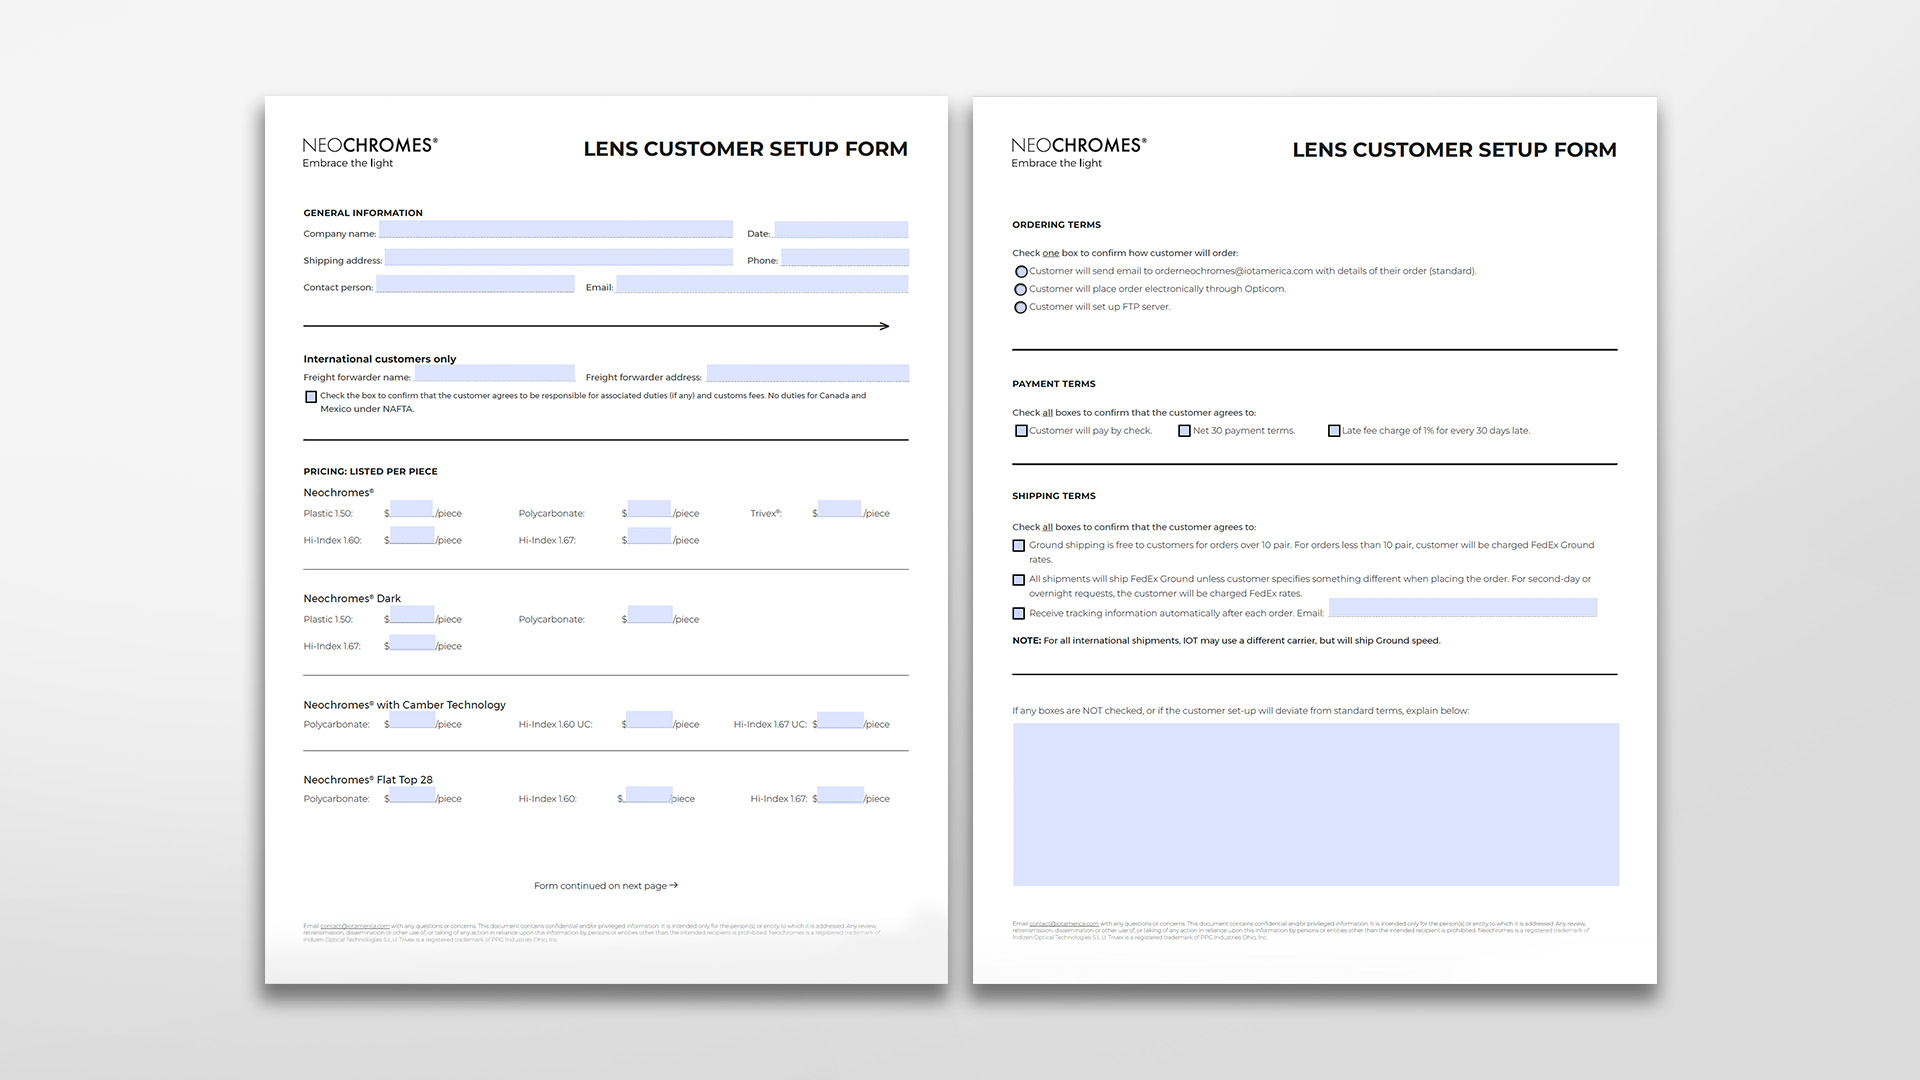Click Neochromes Hi-Index 1.60 price field
The width and height of the screenshot is (1920, 1080).
coord(411,536)
